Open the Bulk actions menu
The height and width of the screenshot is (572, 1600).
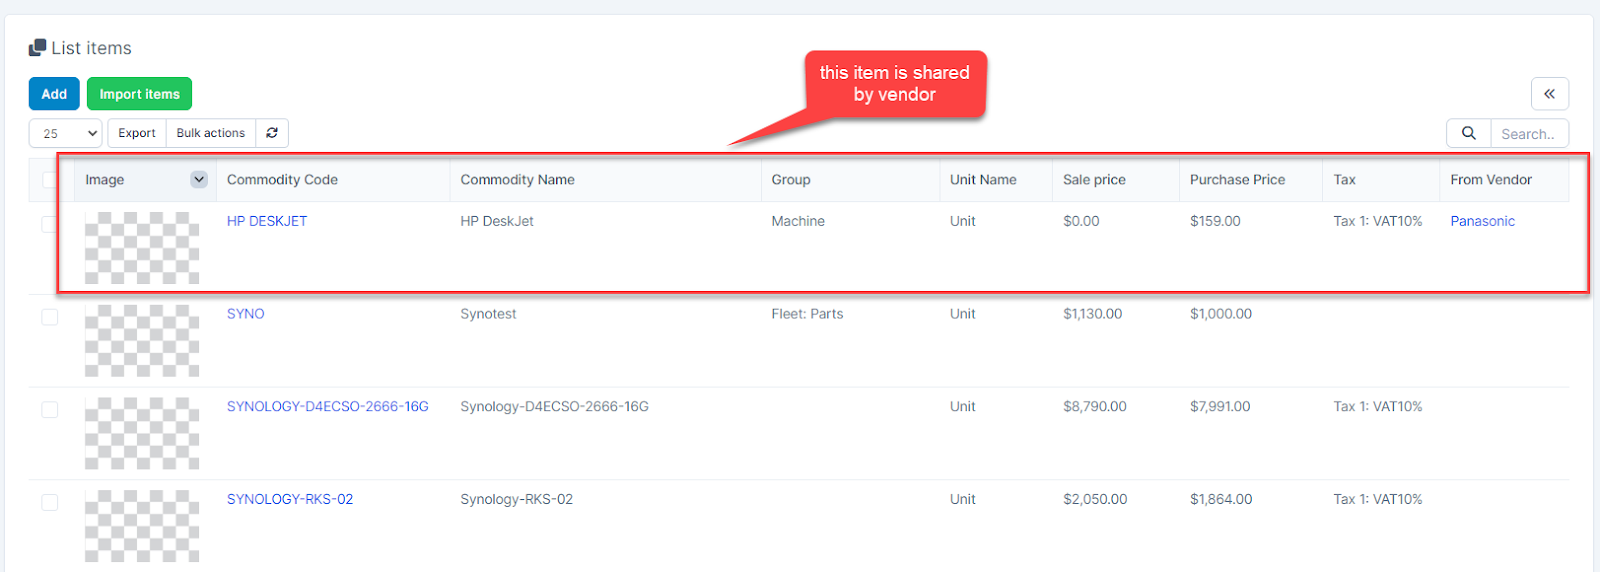[x=210, y=133]
